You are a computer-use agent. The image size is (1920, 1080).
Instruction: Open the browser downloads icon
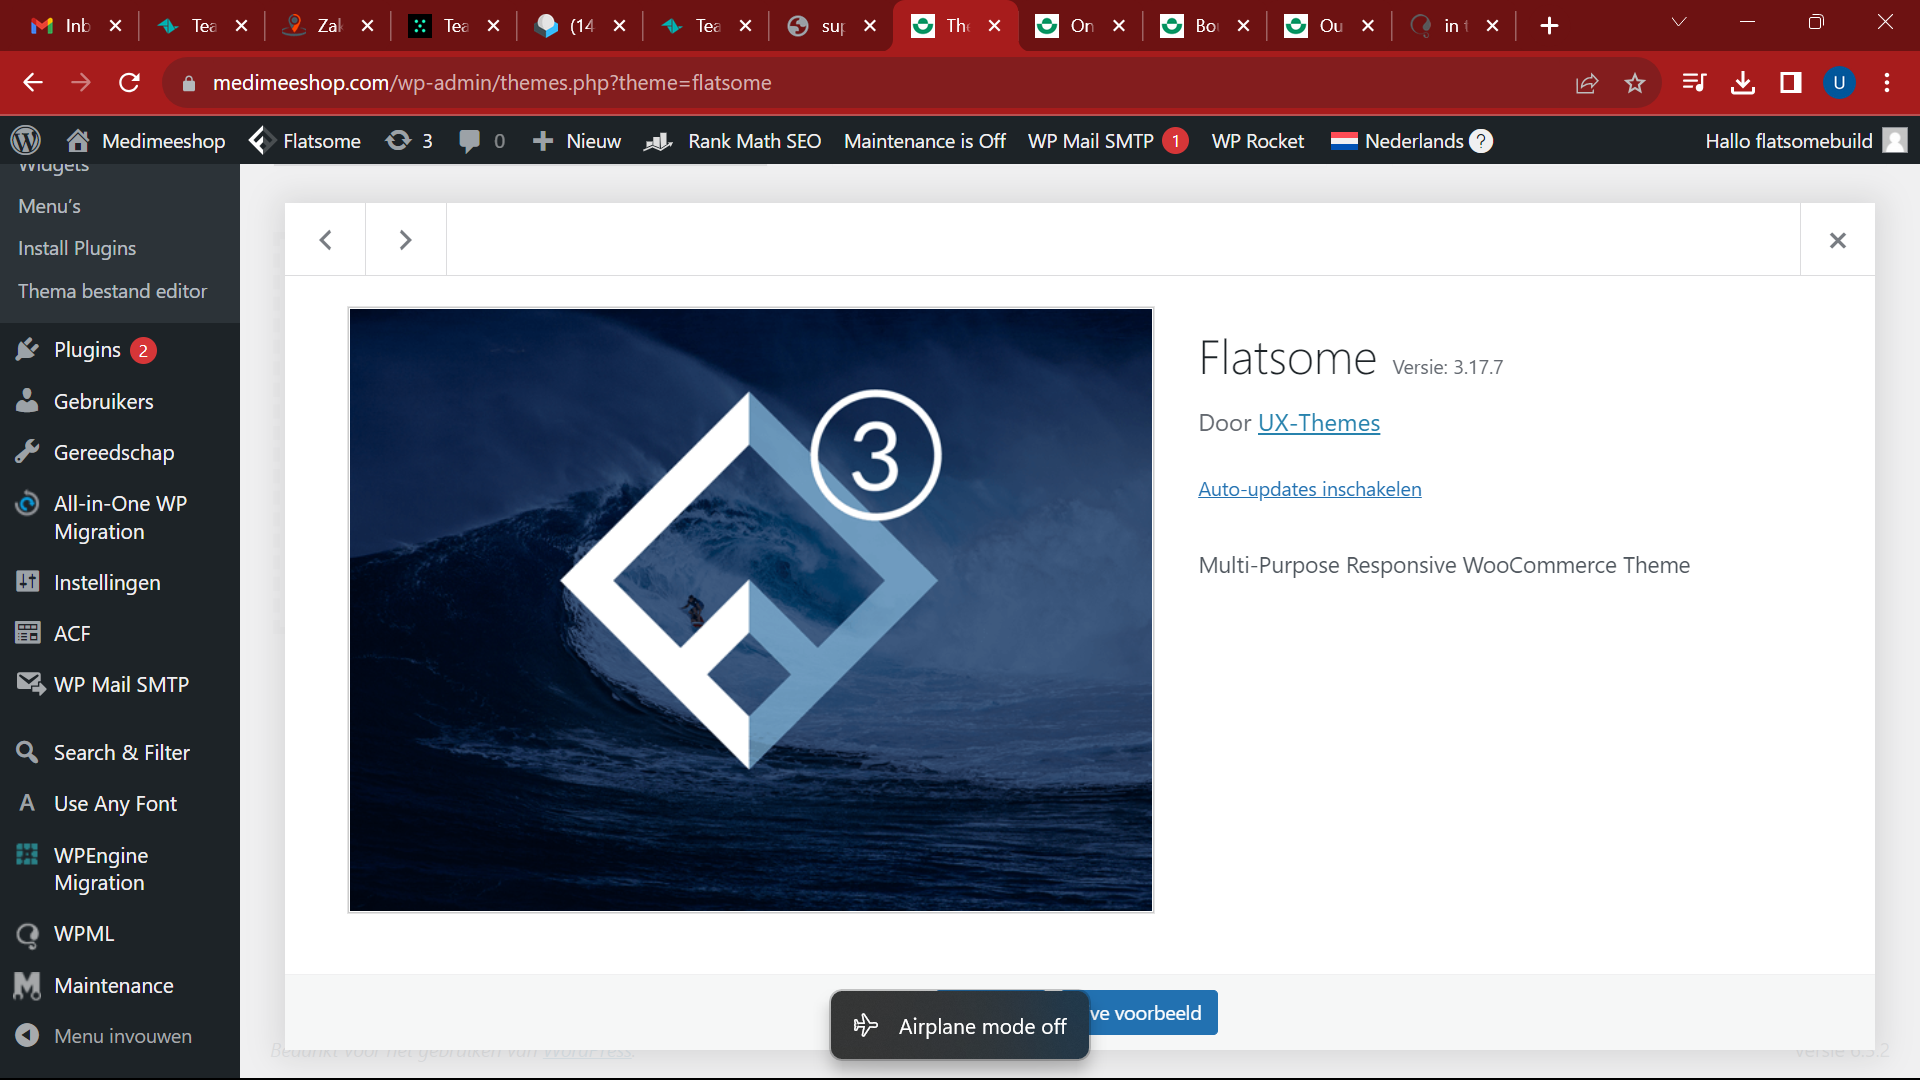pyautogui.click(x=1743, y=83)
